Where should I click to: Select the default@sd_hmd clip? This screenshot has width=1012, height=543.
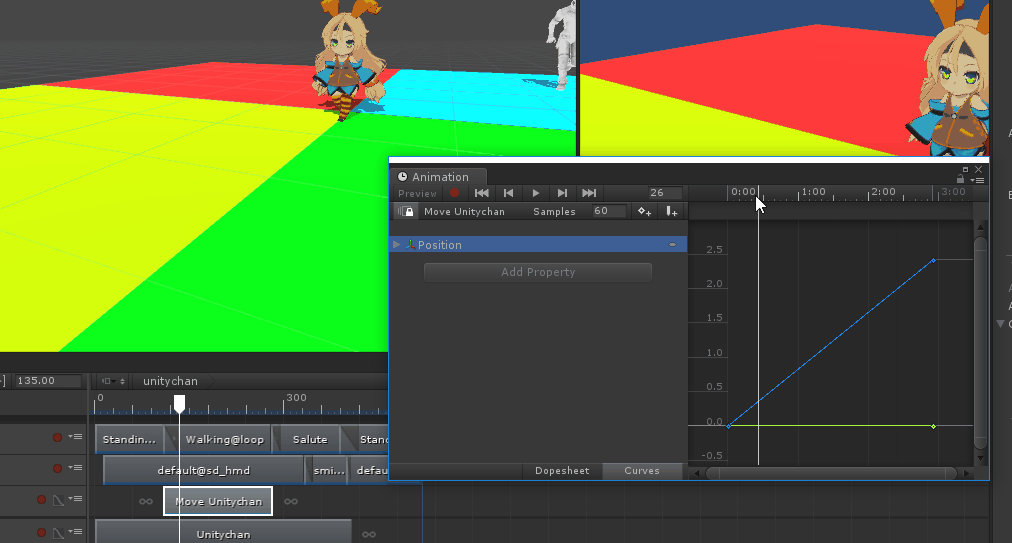tap(203, 470)
